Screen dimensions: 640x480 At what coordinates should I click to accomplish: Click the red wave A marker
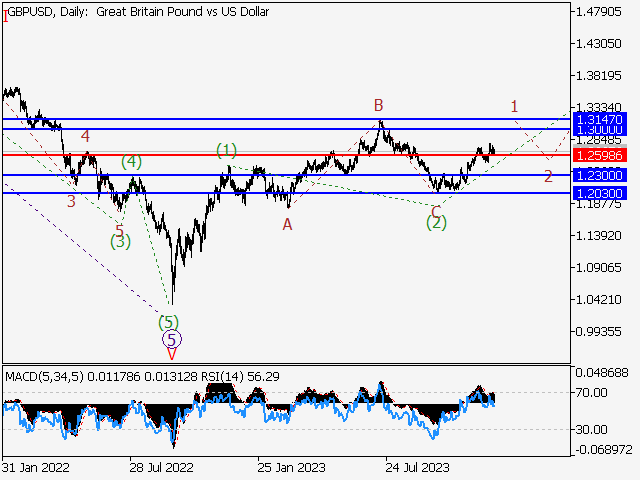click(x=287, y=225)
